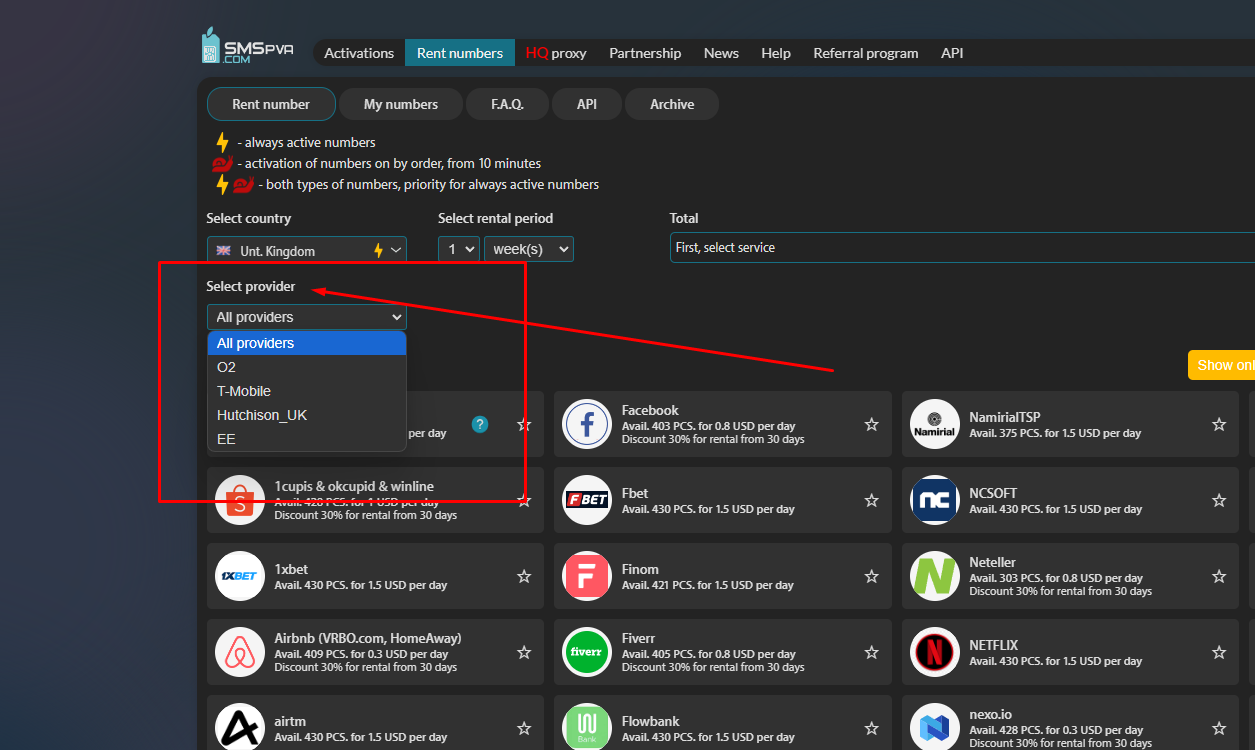1255x750 pixels.
Task: Open the Help menu item
Action: (x=775, y=53)
